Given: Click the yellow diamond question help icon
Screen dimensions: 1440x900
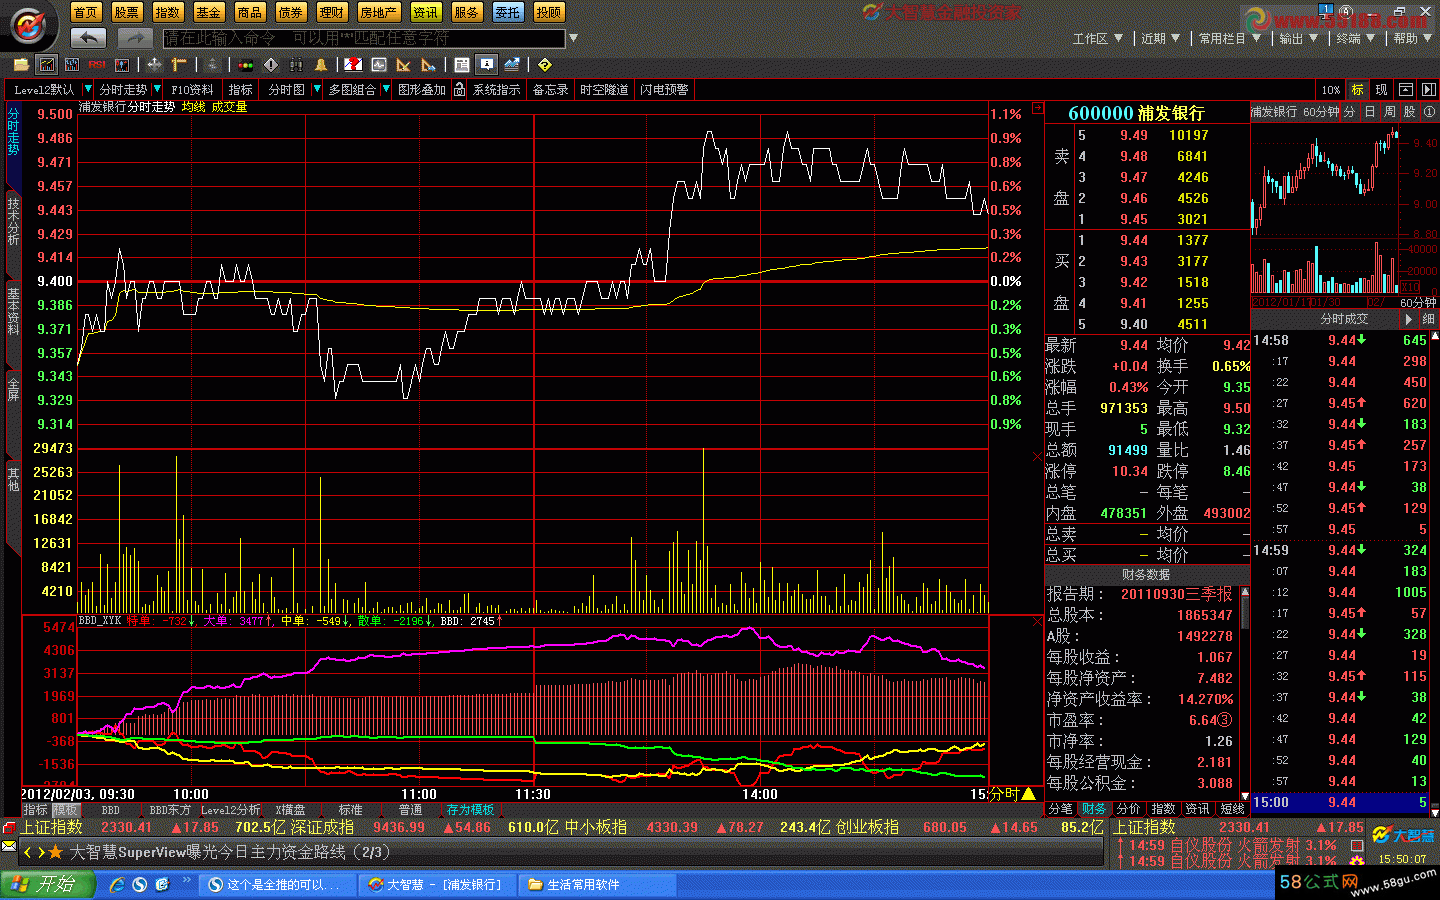Looking at the screenshot, I should [x=544, y=65].
